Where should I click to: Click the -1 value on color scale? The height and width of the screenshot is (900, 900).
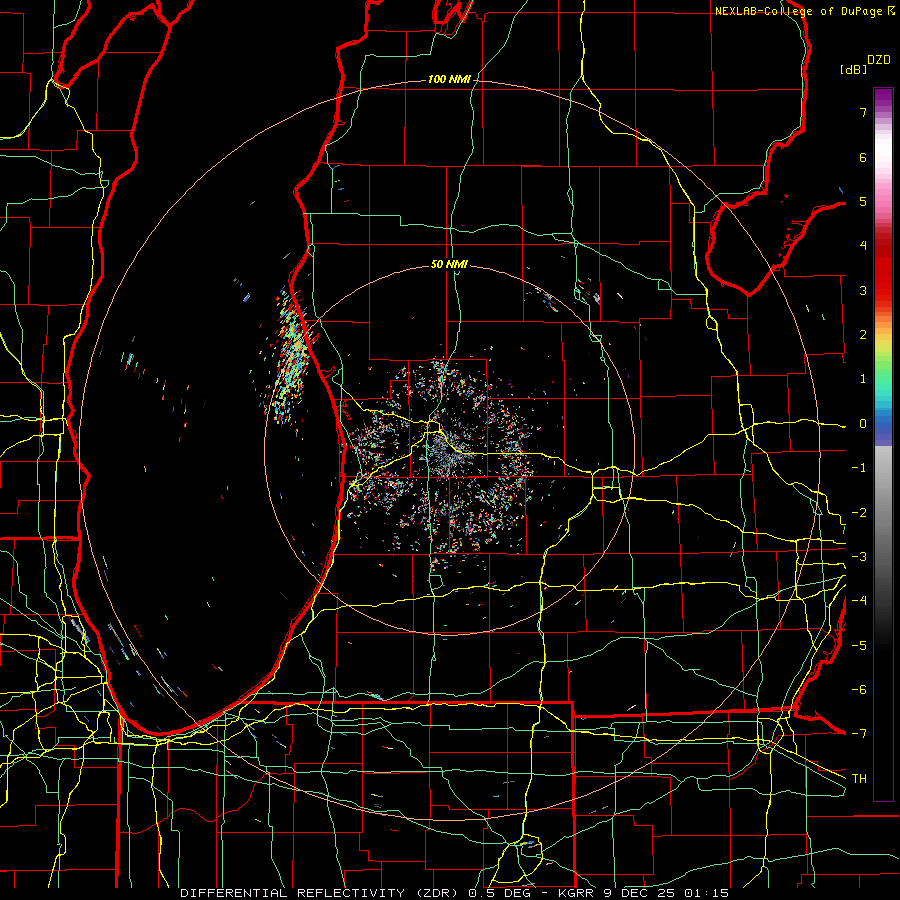pyautogui.click(x=859, y=468)
